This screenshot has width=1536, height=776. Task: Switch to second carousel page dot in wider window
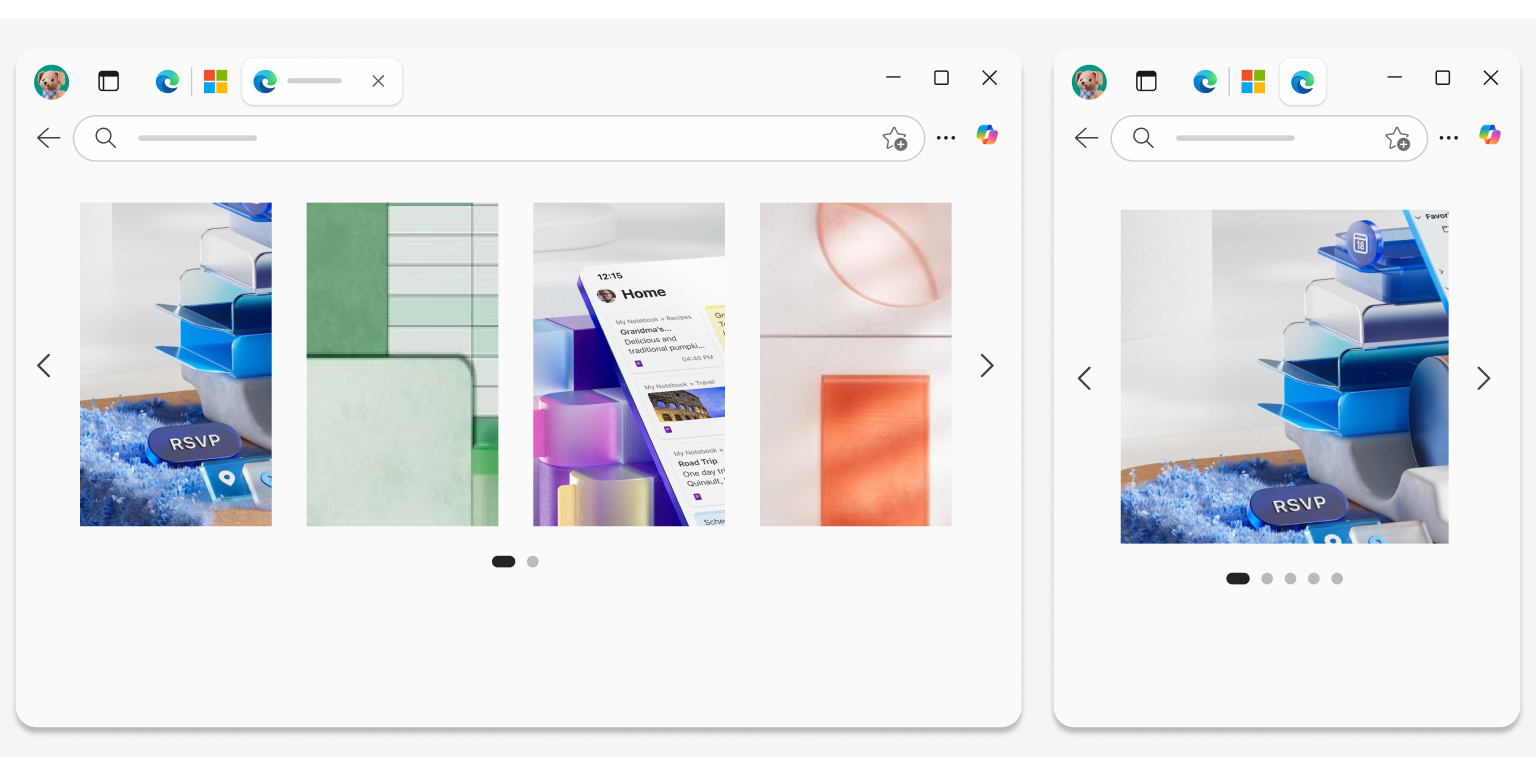click(533, 562)
